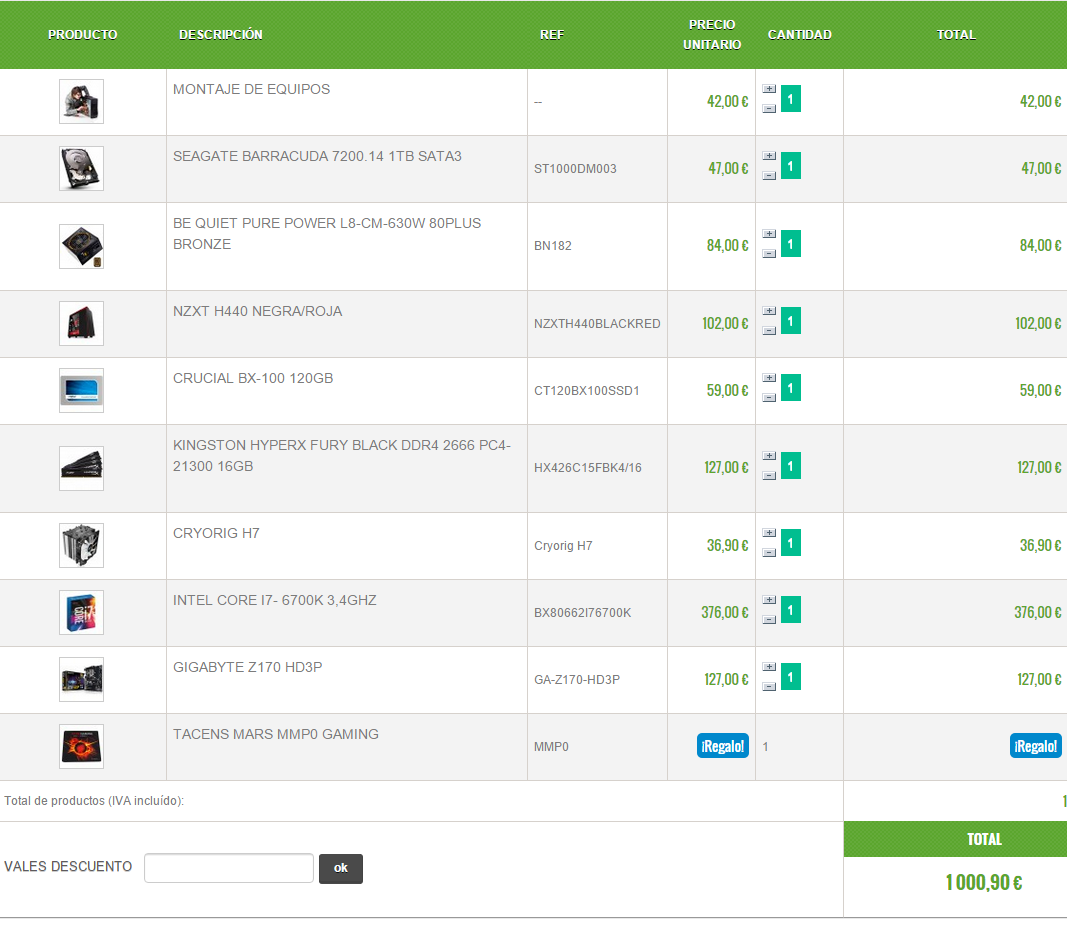Click quantity box for Intel Core i7
1067x926 pixels.
pyautogui.click(x=791, y=610)
